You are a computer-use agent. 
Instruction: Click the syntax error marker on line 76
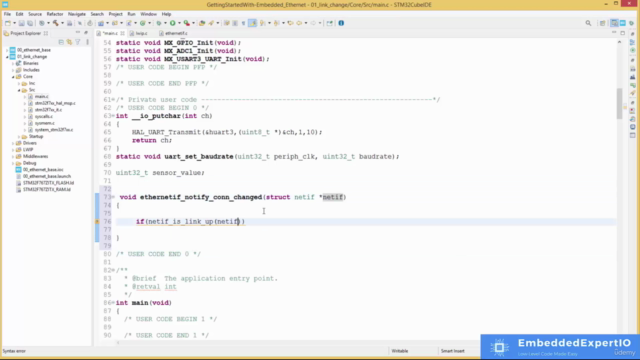[98, 222]
